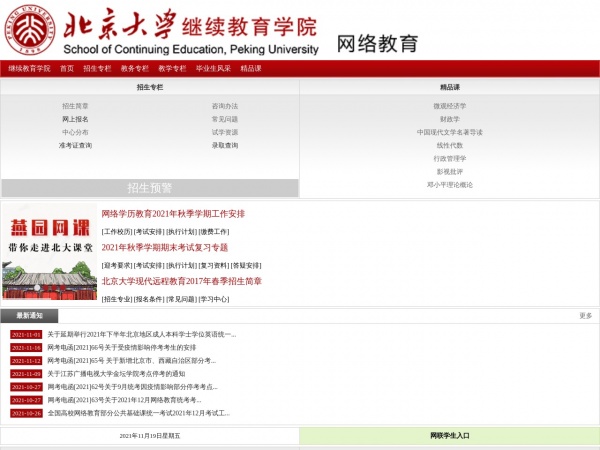The height and width of the screenshot is (450, 600).
Task: Open the 试学资源 link
Action: tap(225, 132)
